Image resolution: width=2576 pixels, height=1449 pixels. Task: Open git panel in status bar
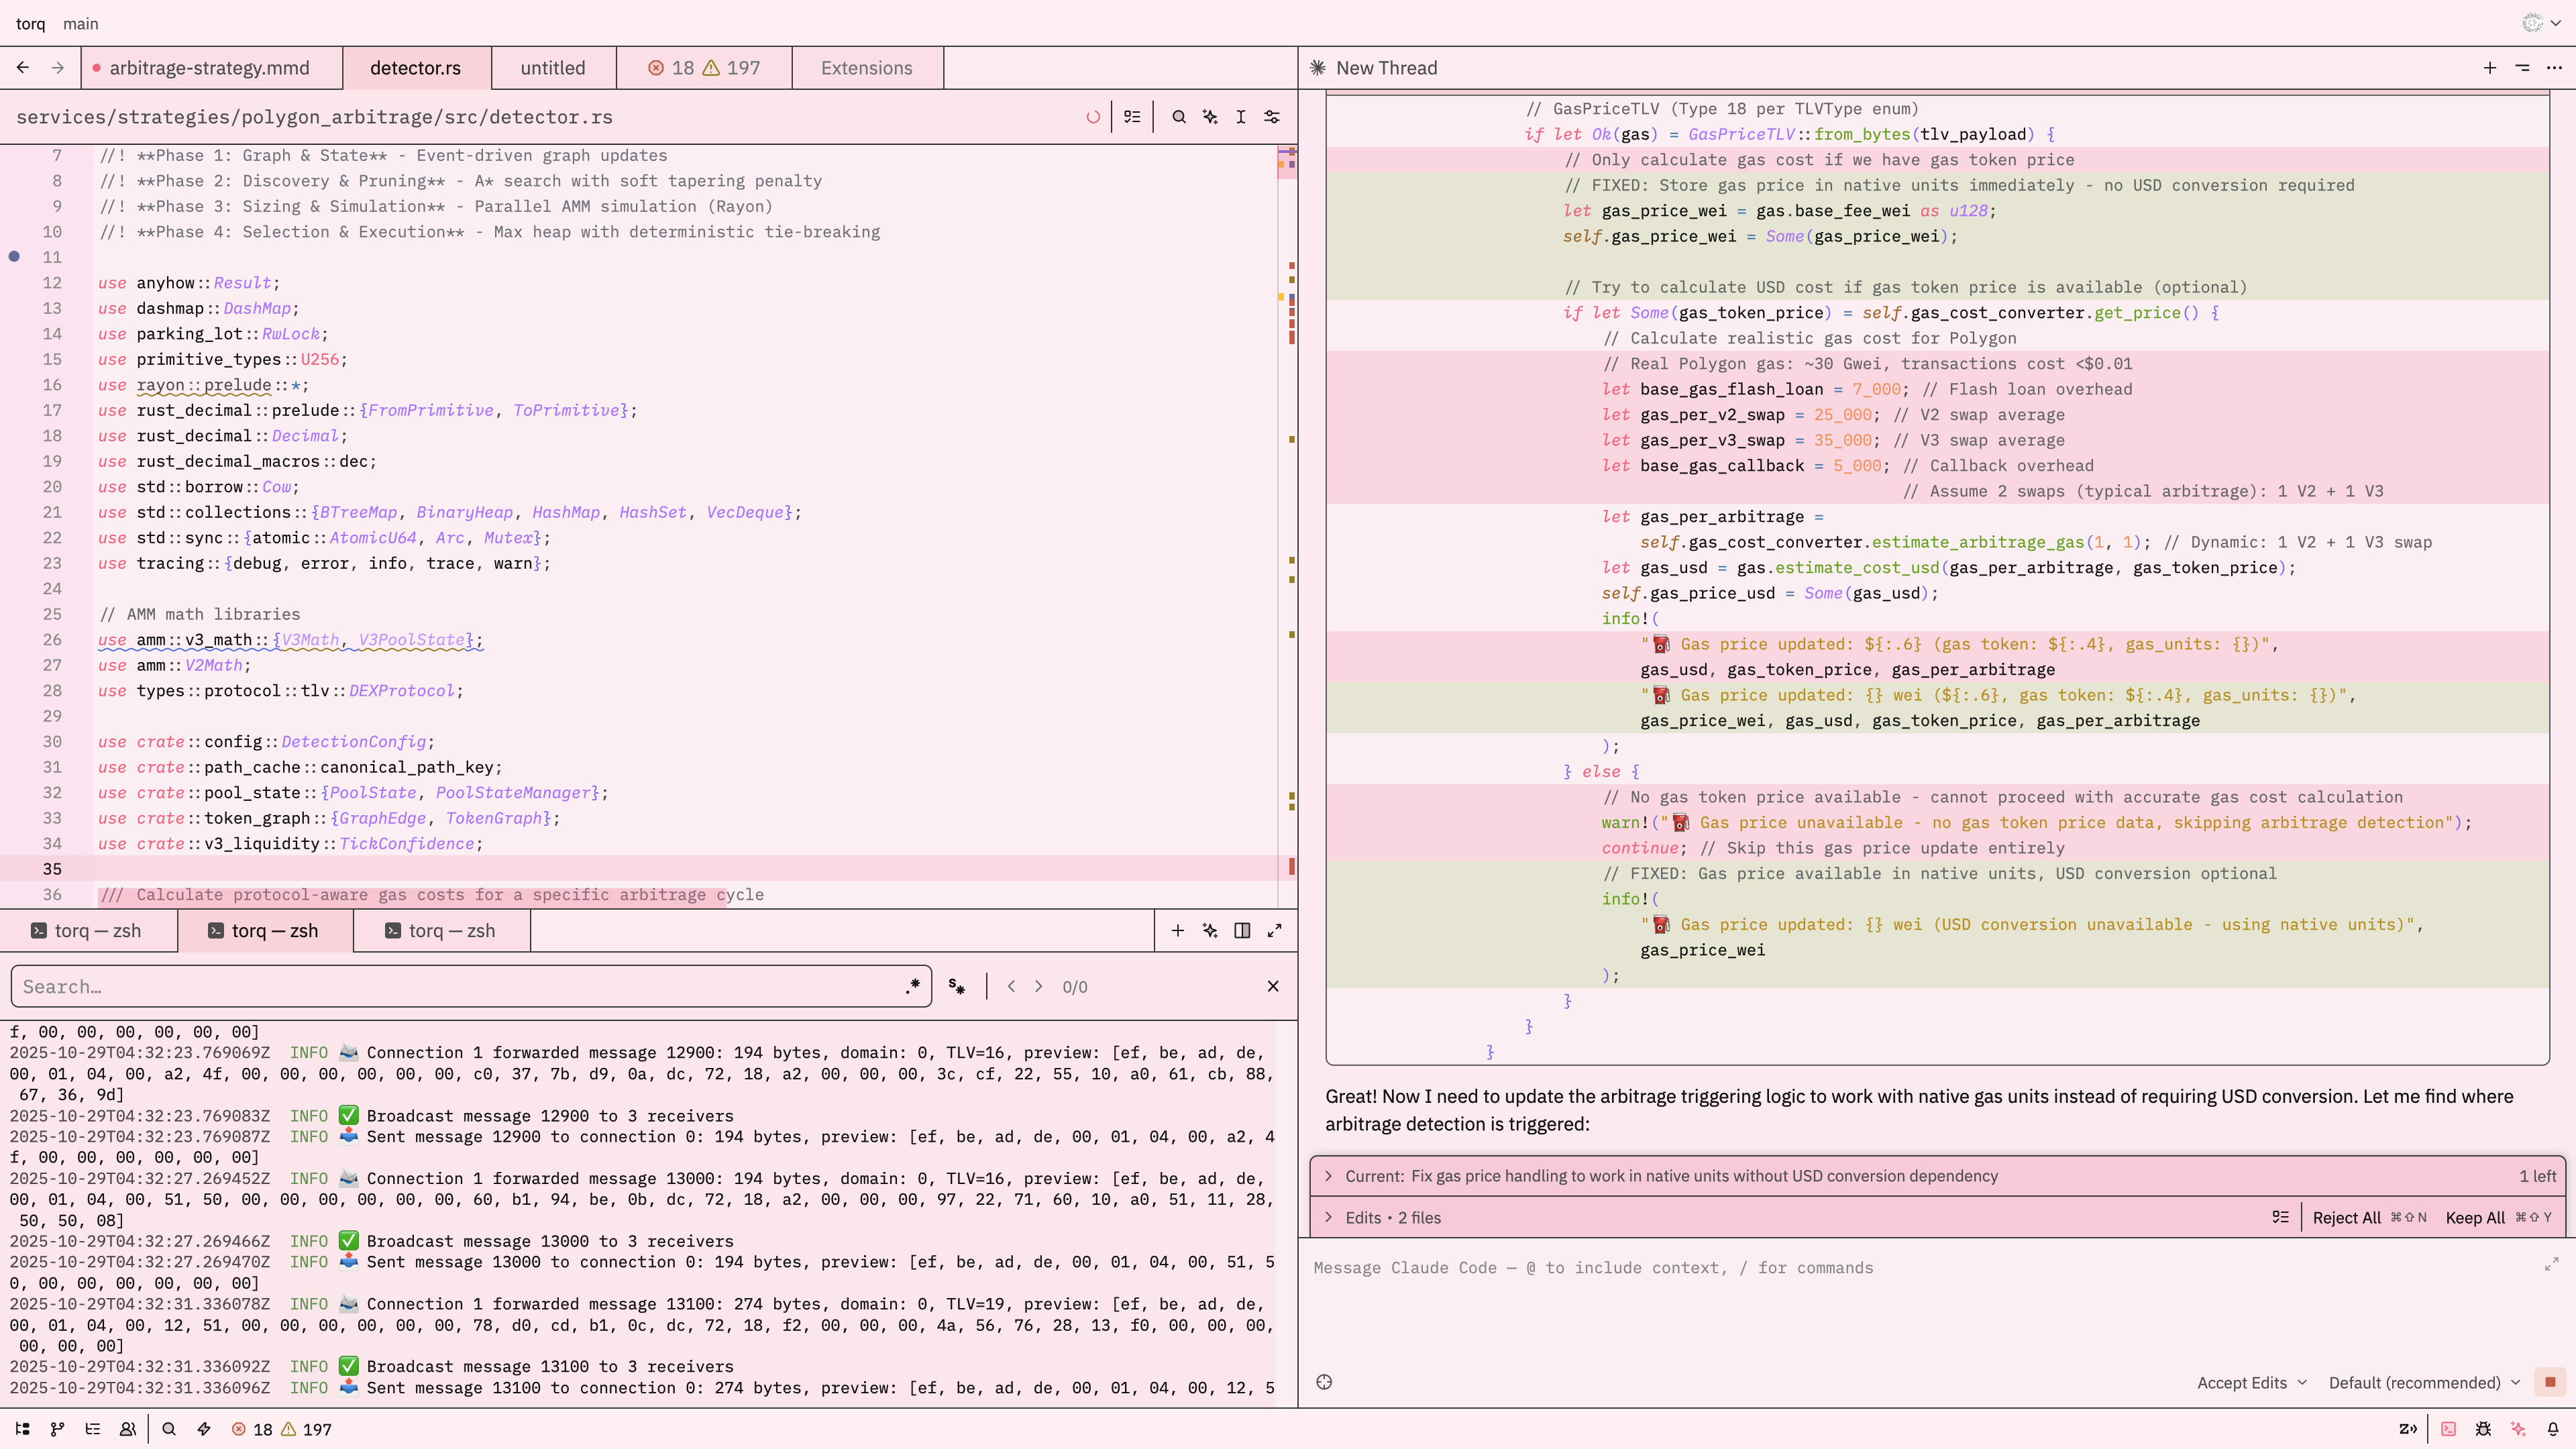(57, 1429)
